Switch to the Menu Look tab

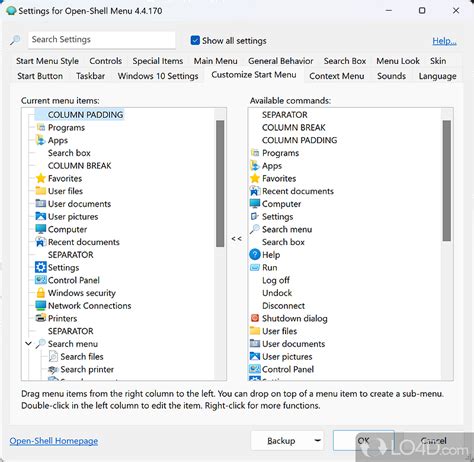coord(398,61)
